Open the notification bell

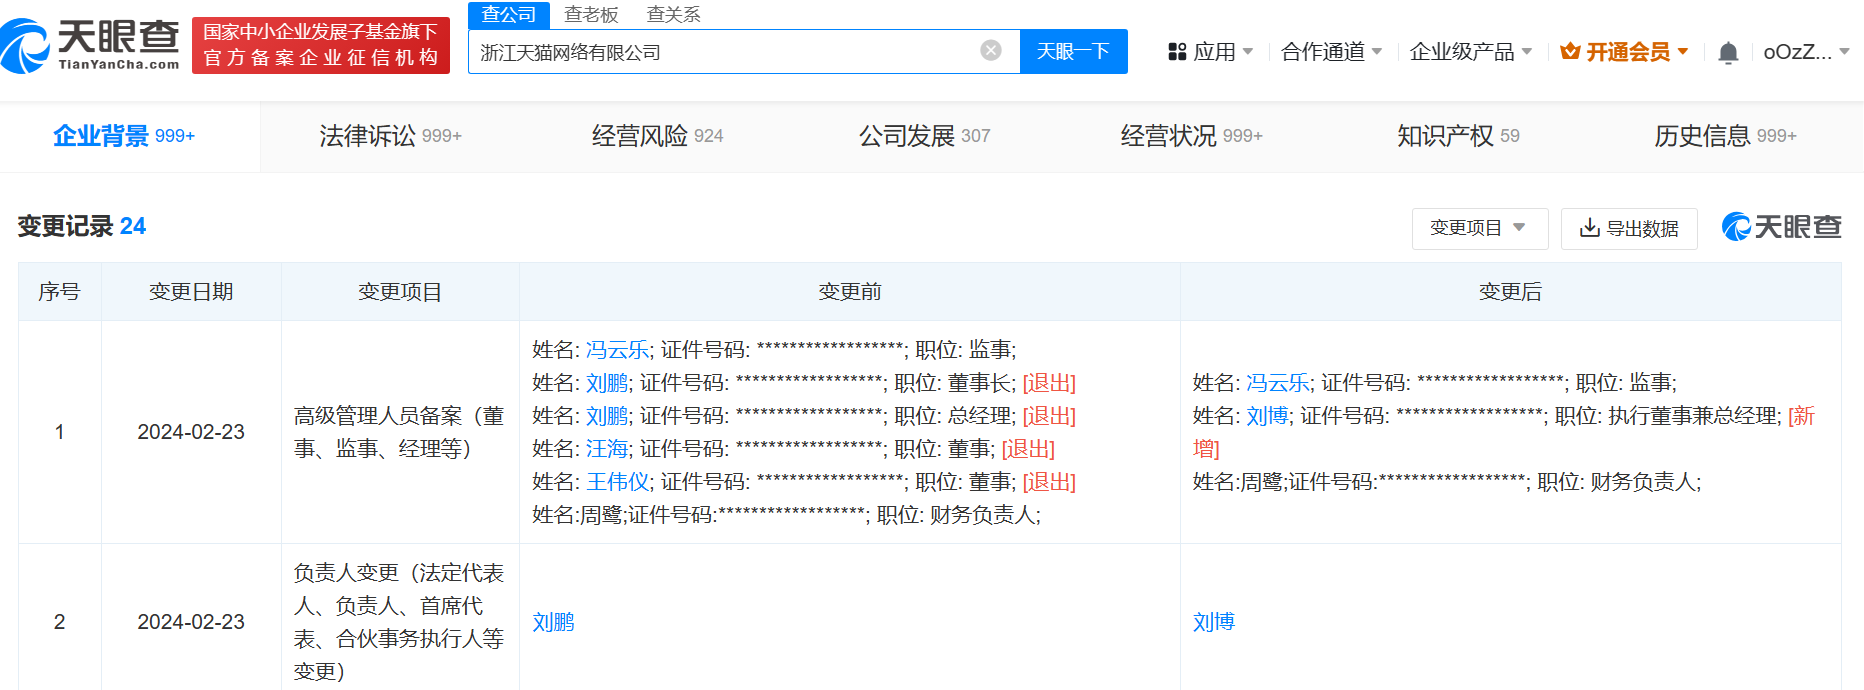click(1728, 52)
